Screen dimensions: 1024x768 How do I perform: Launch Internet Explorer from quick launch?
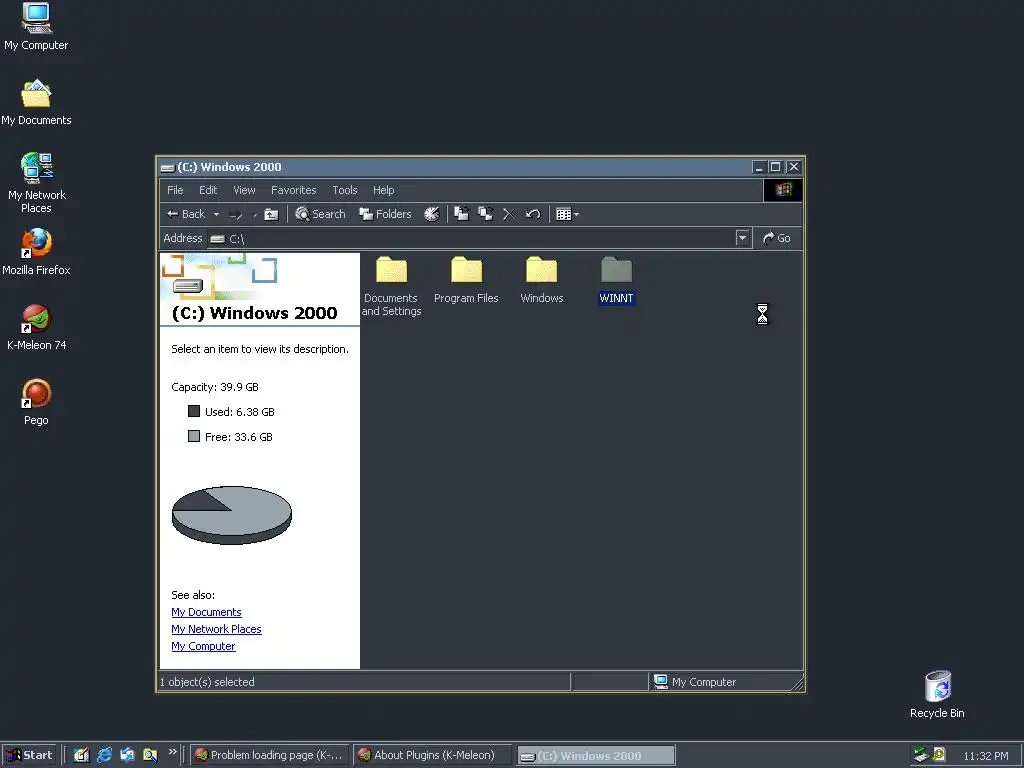[104, 755]
